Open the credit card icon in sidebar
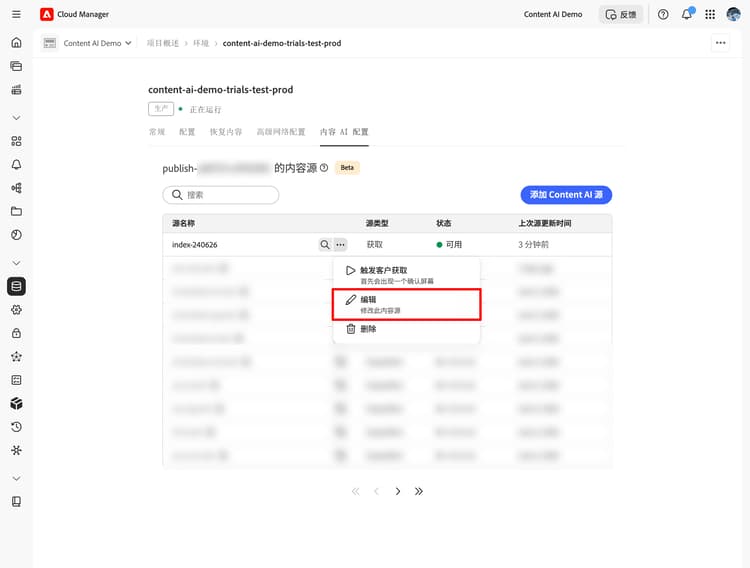 point(16,66)
